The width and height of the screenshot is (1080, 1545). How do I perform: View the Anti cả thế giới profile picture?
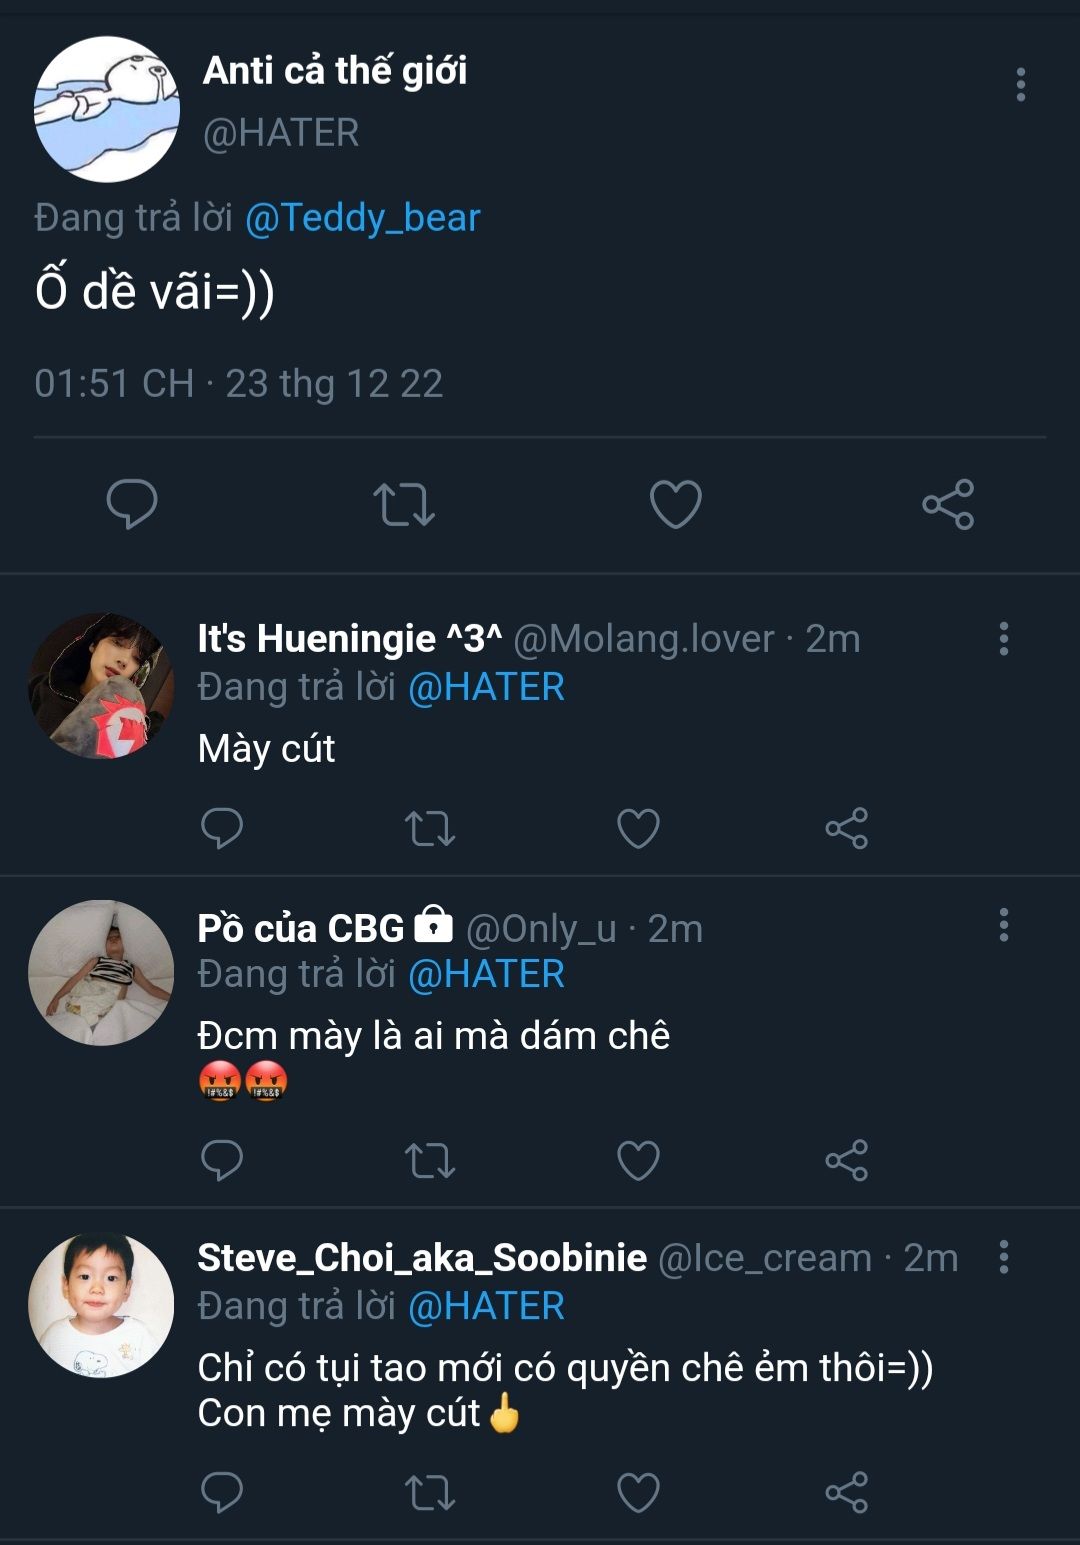point(107,109)
